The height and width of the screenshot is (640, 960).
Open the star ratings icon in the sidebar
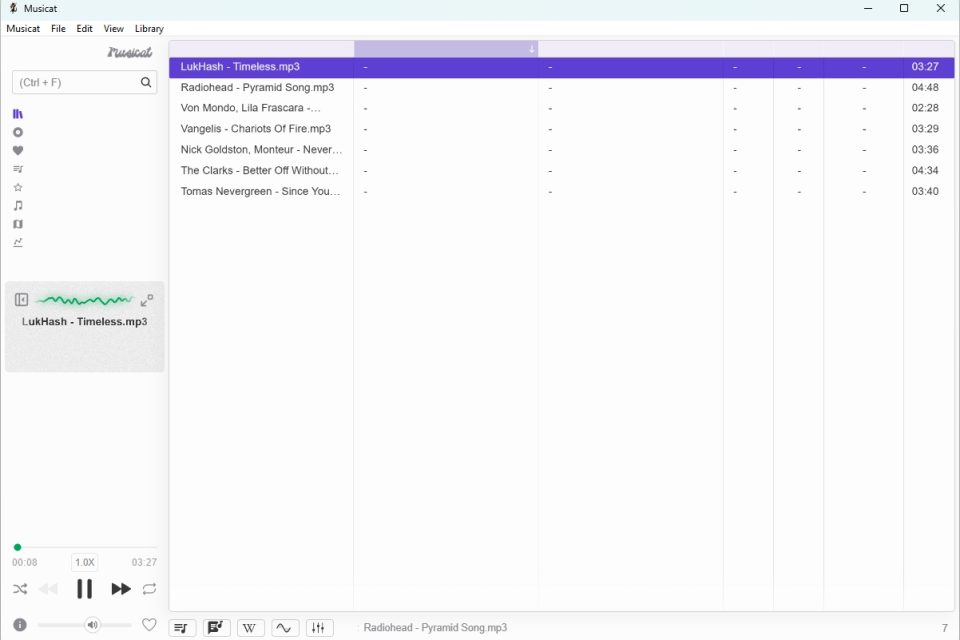pos(18,187)
